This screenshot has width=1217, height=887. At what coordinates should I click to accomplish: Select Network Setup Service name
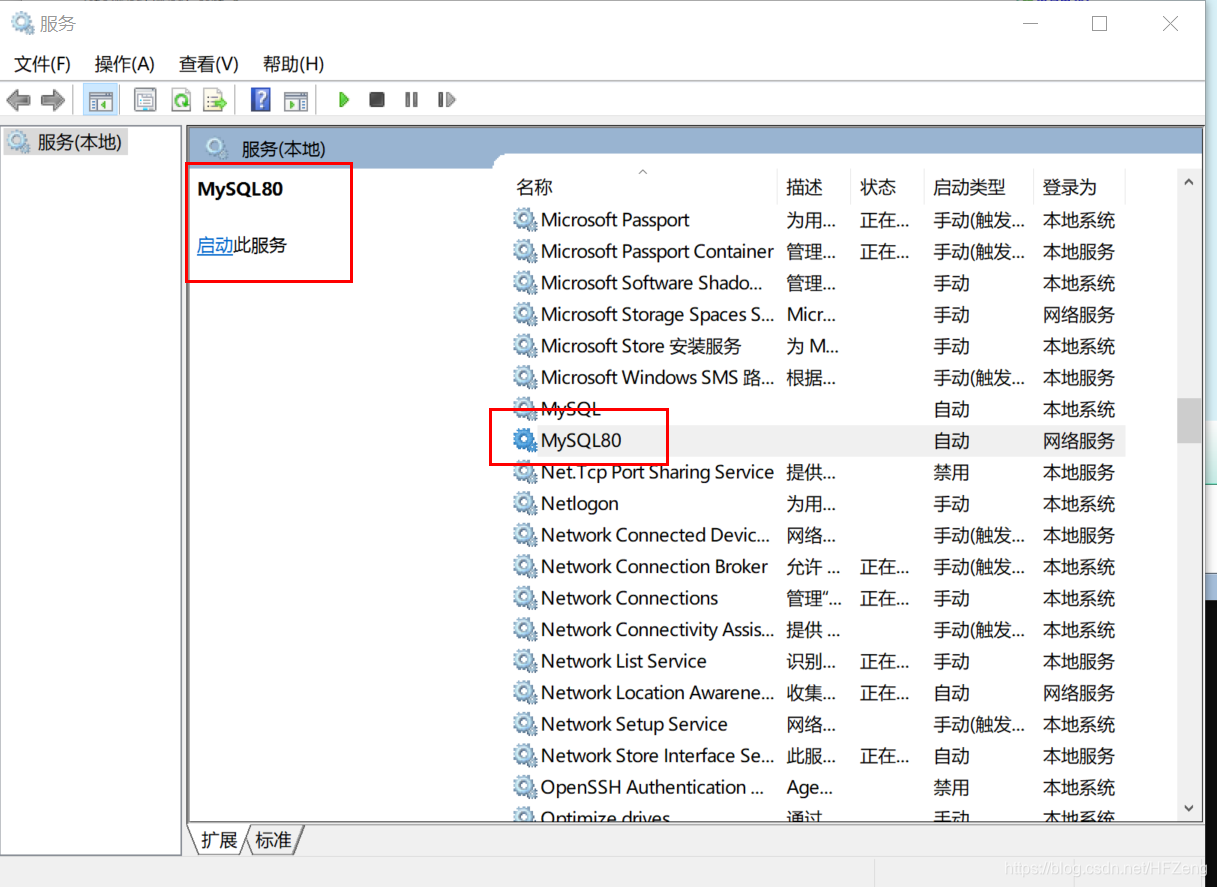[634, 724]
